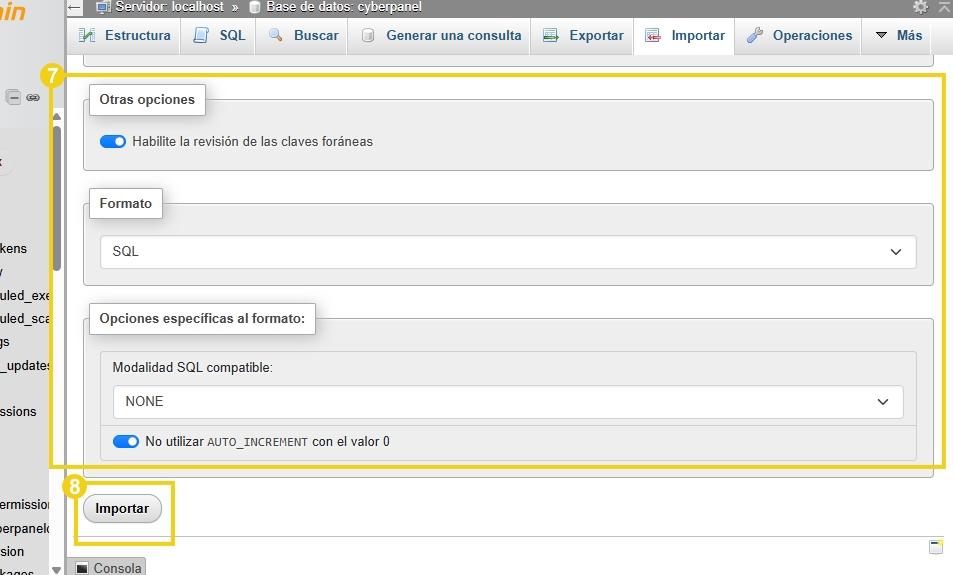The image size is (953, 575).
Task: Open Generar una consulta tab
Action: [x=439, y=35]
